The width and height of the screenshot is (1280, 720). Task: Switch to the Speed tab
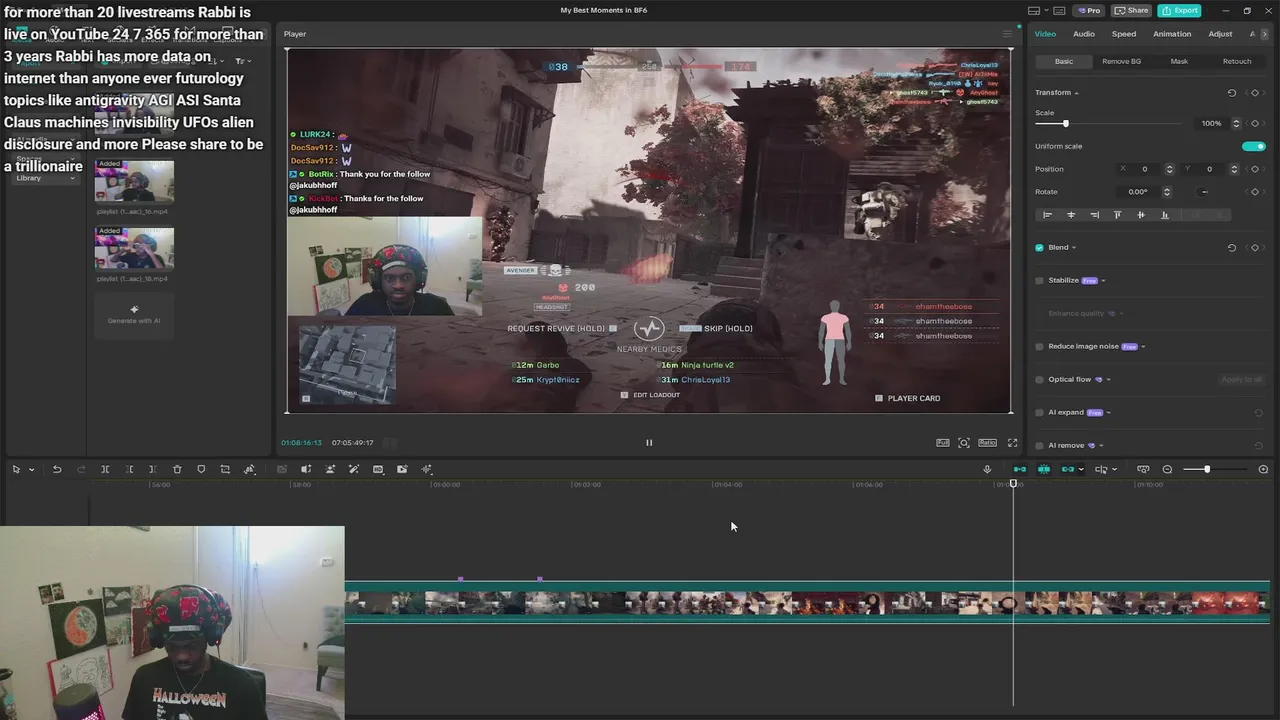[x=1124, y=34]
